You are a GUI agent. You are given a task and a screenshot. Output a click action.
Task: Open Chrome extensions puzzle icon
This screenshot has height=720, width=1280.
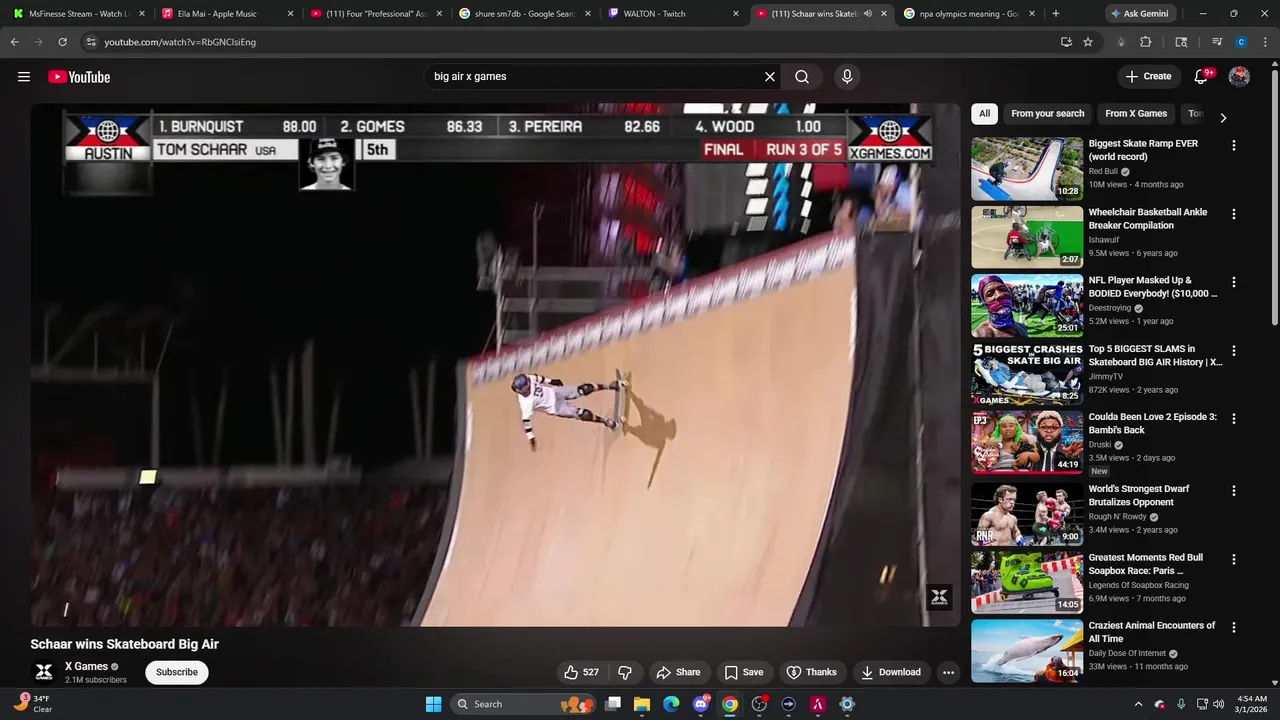point(1146,42)
